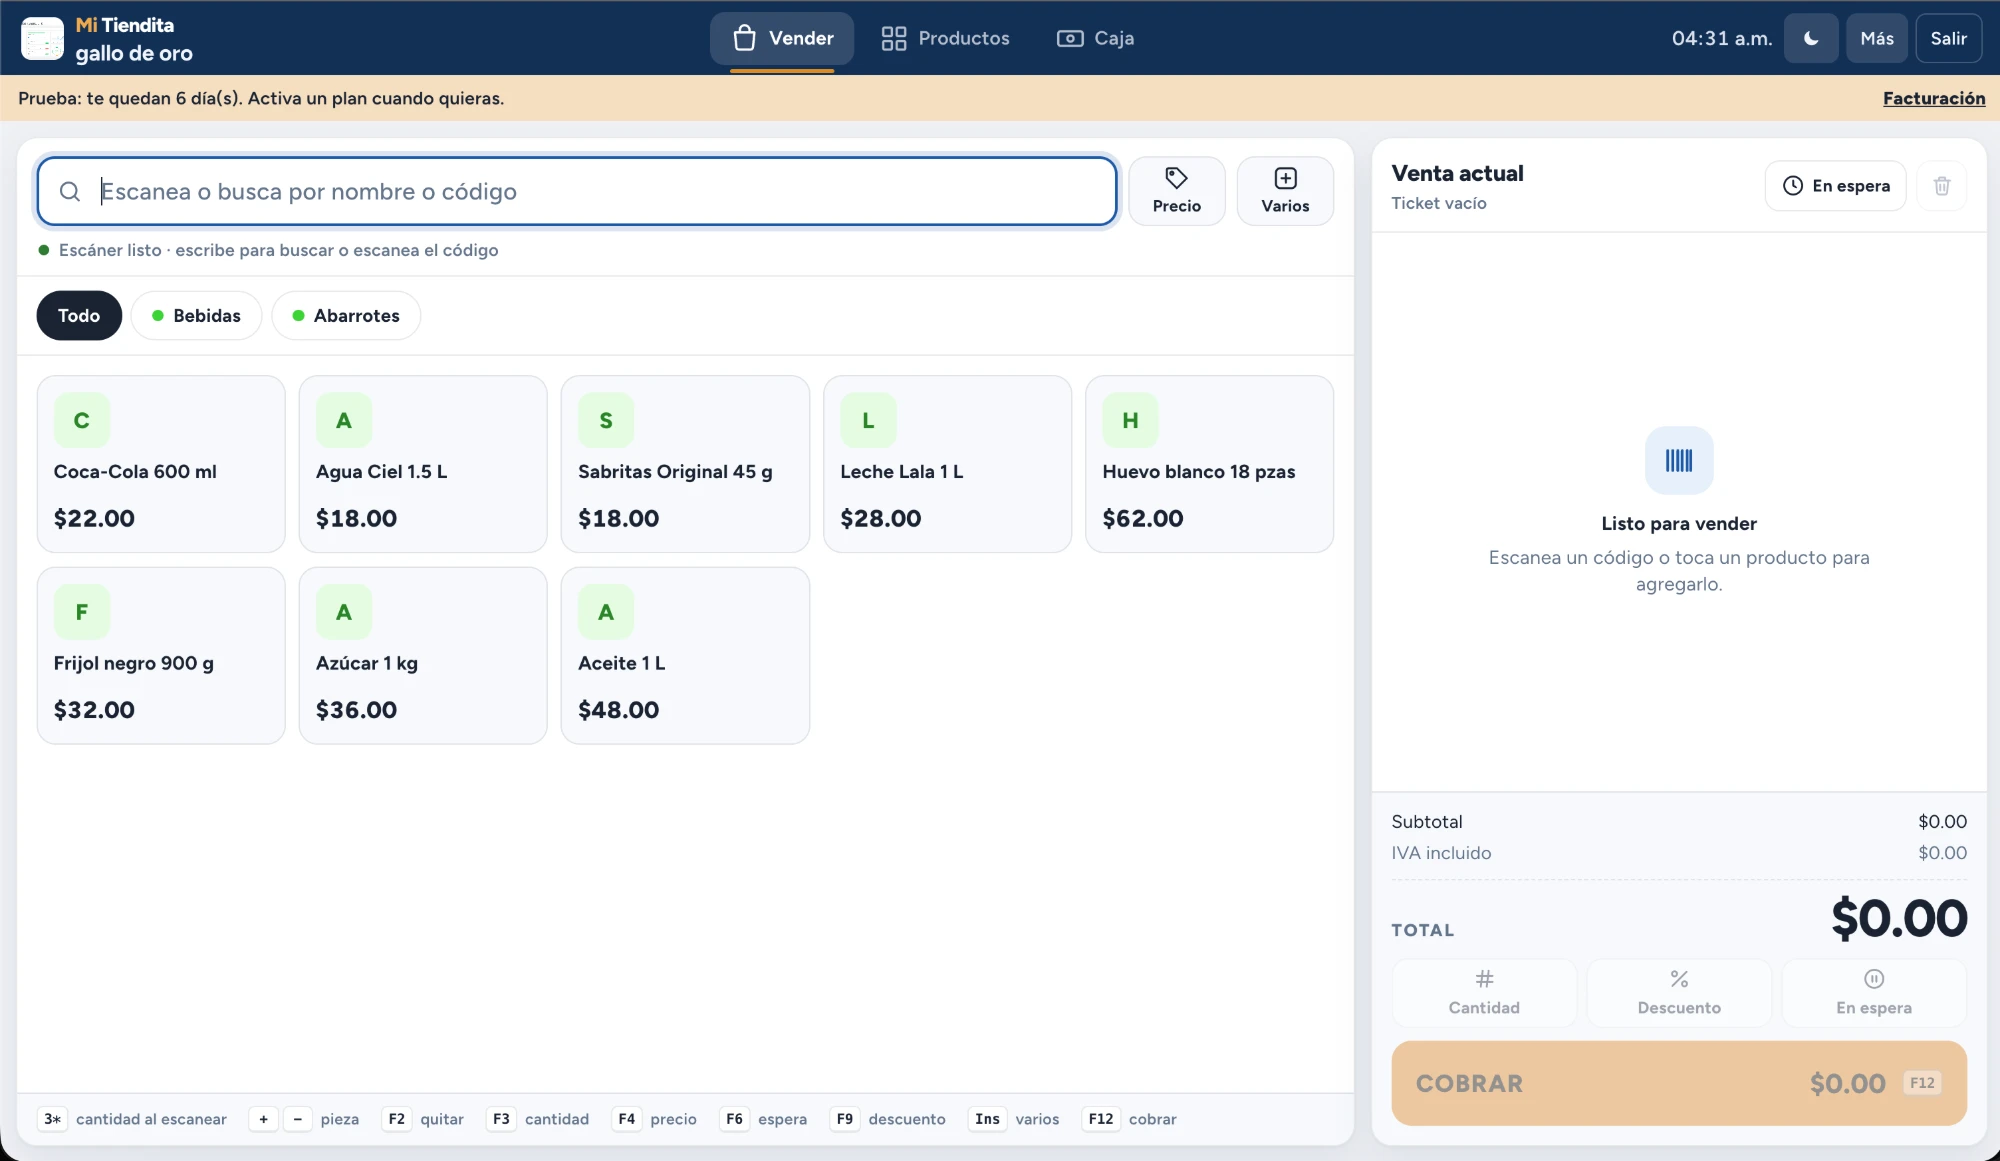Click the search magnifier icon

(x=70, y=191)
